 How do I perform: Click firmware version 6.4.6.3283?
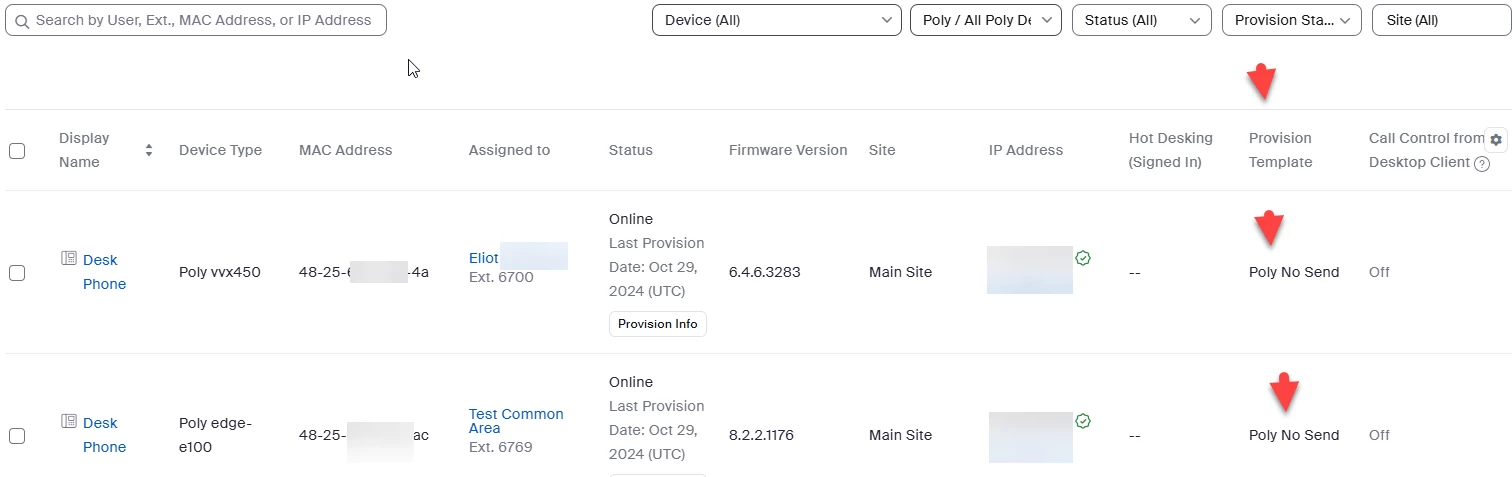(765, 272)
